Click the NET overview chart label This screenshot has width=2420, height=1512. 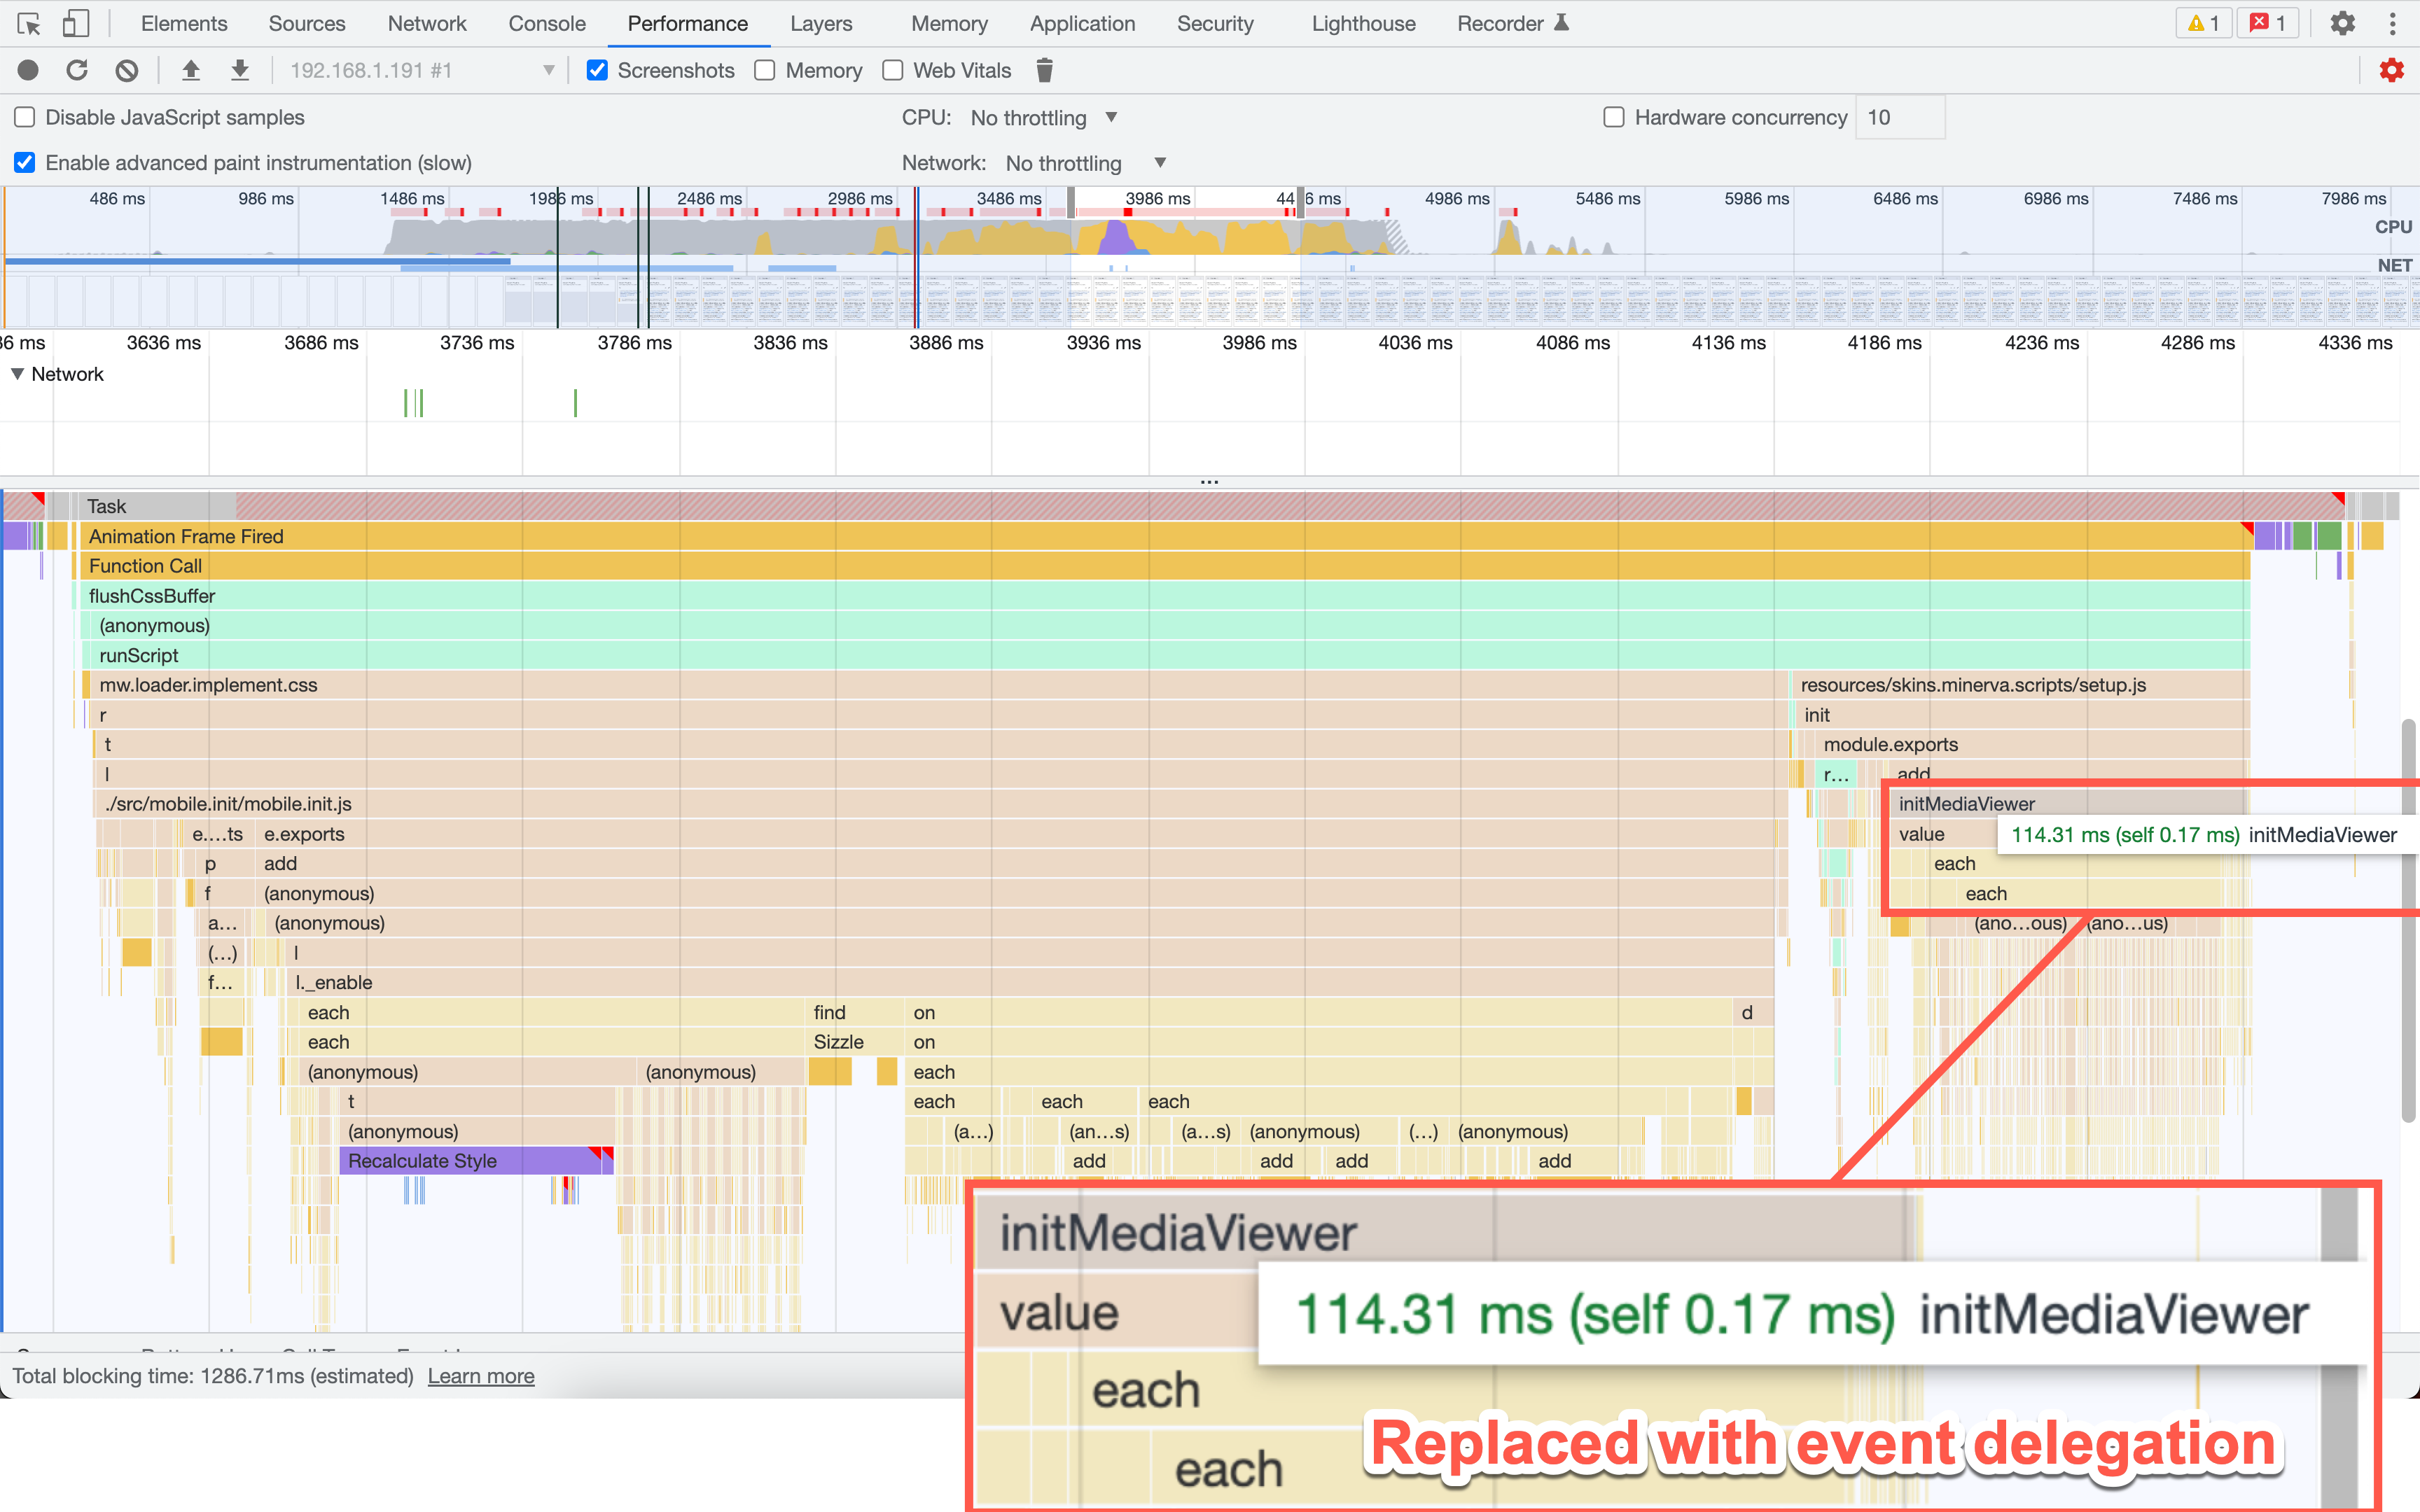click(x=2394, y=265)
